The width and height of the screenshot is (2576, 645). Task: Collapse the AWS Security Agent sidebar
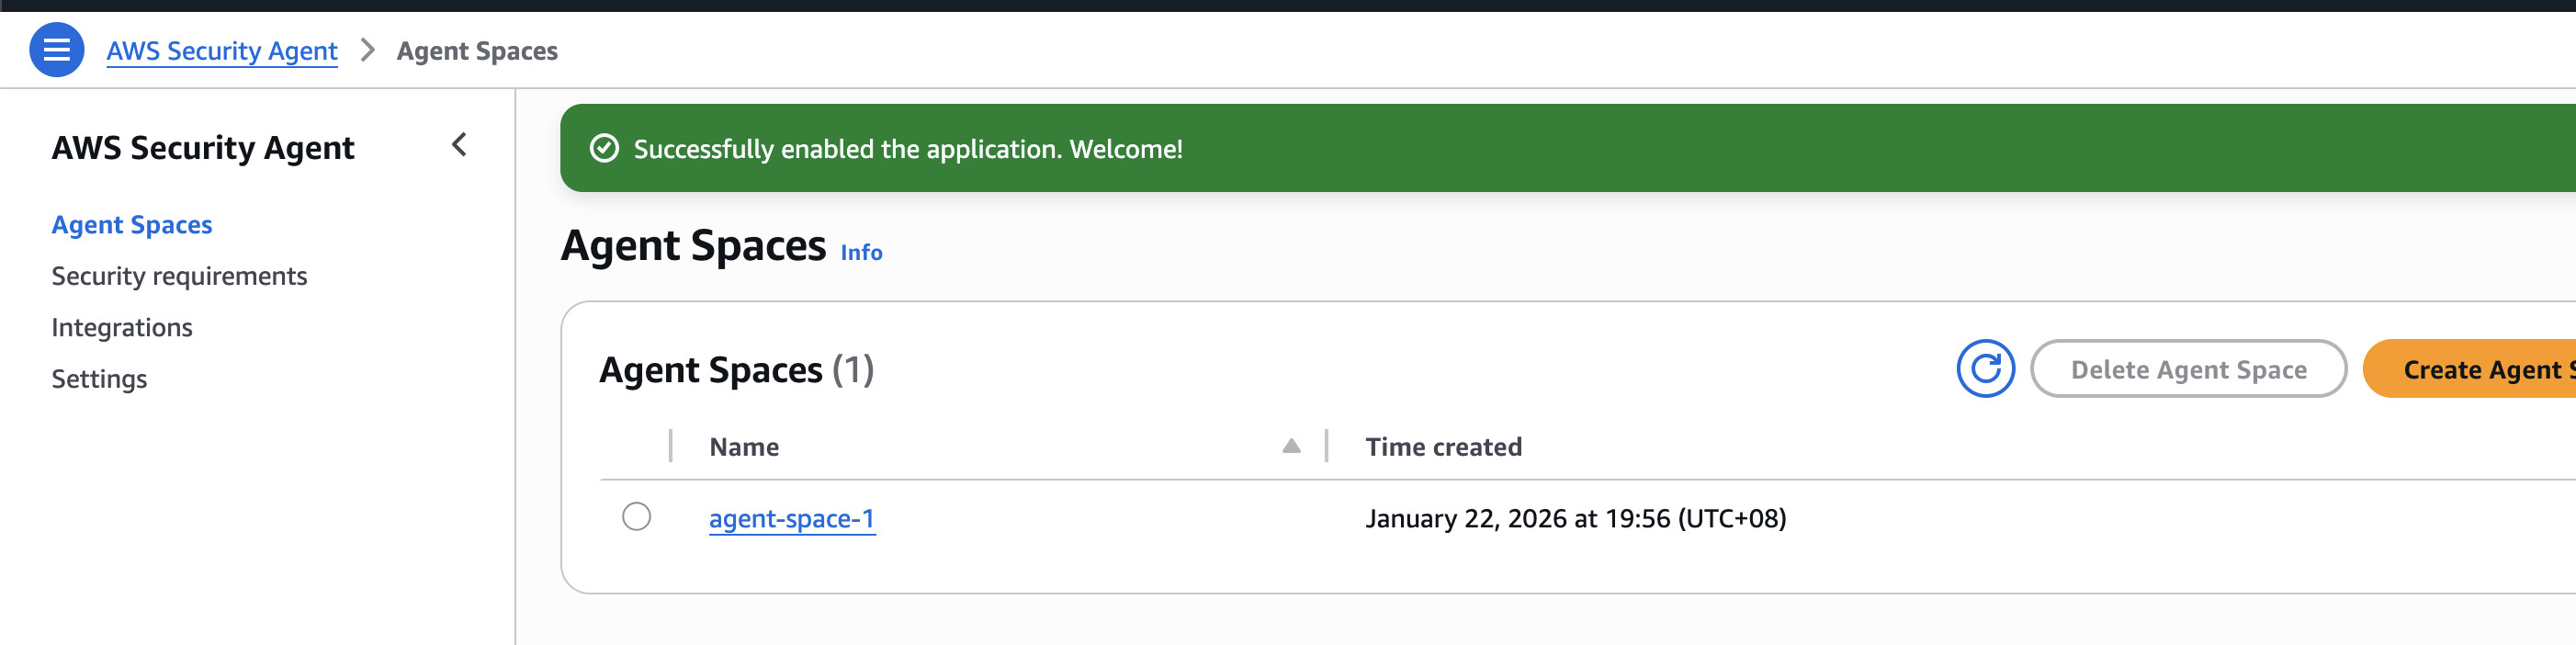pos(459,146)
